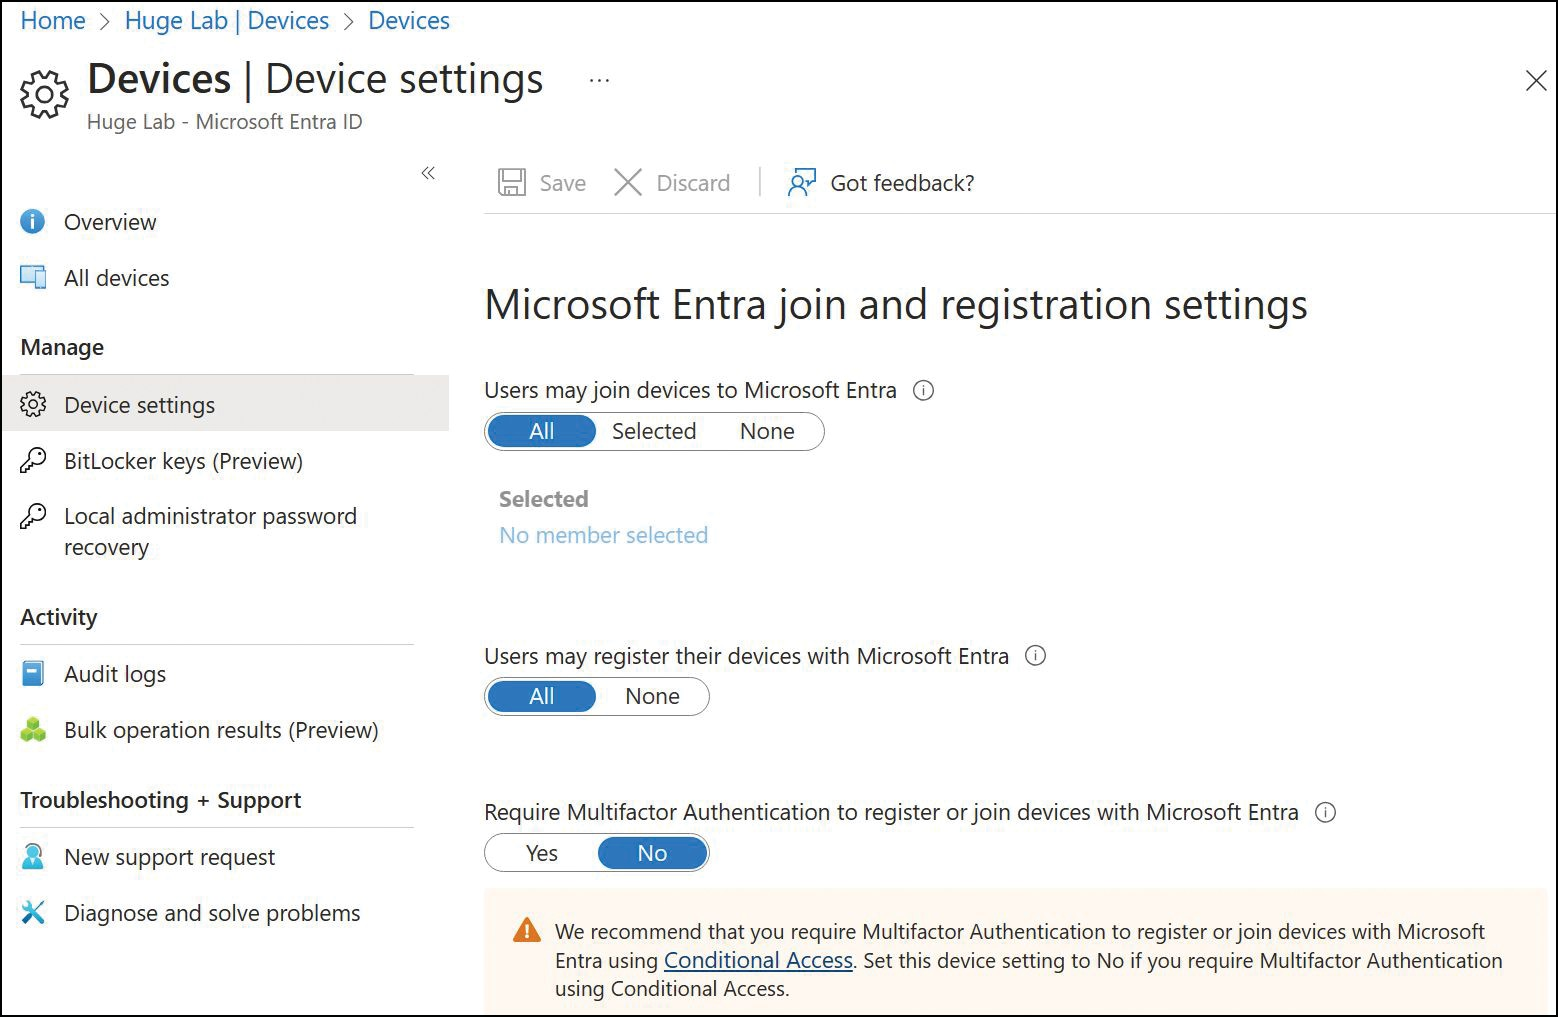
Task: Click the info icon beside Users may register devices
Action: 1036,656
